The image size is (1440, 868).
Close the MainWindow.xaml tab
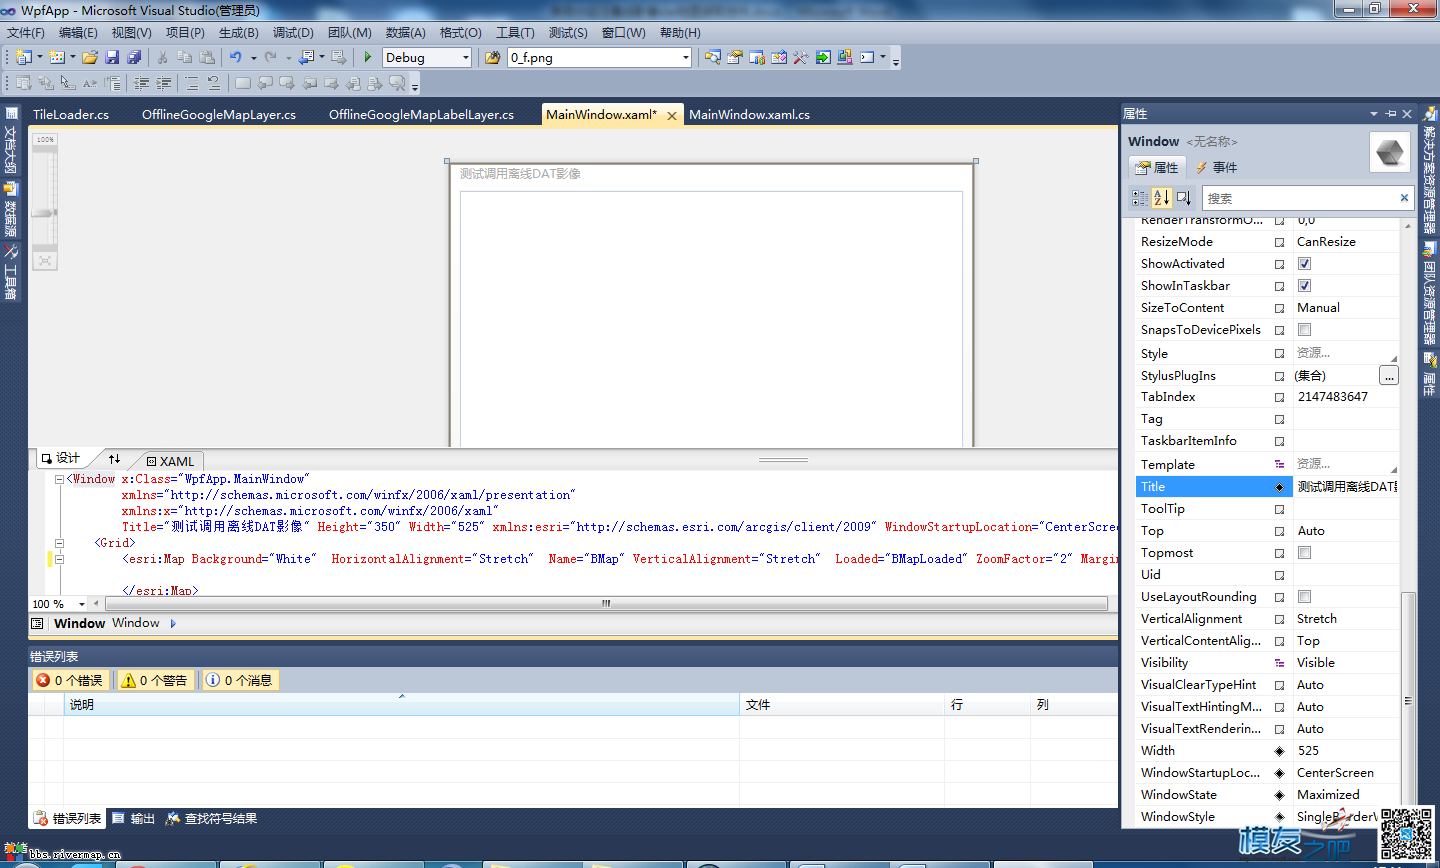point(672,116)
